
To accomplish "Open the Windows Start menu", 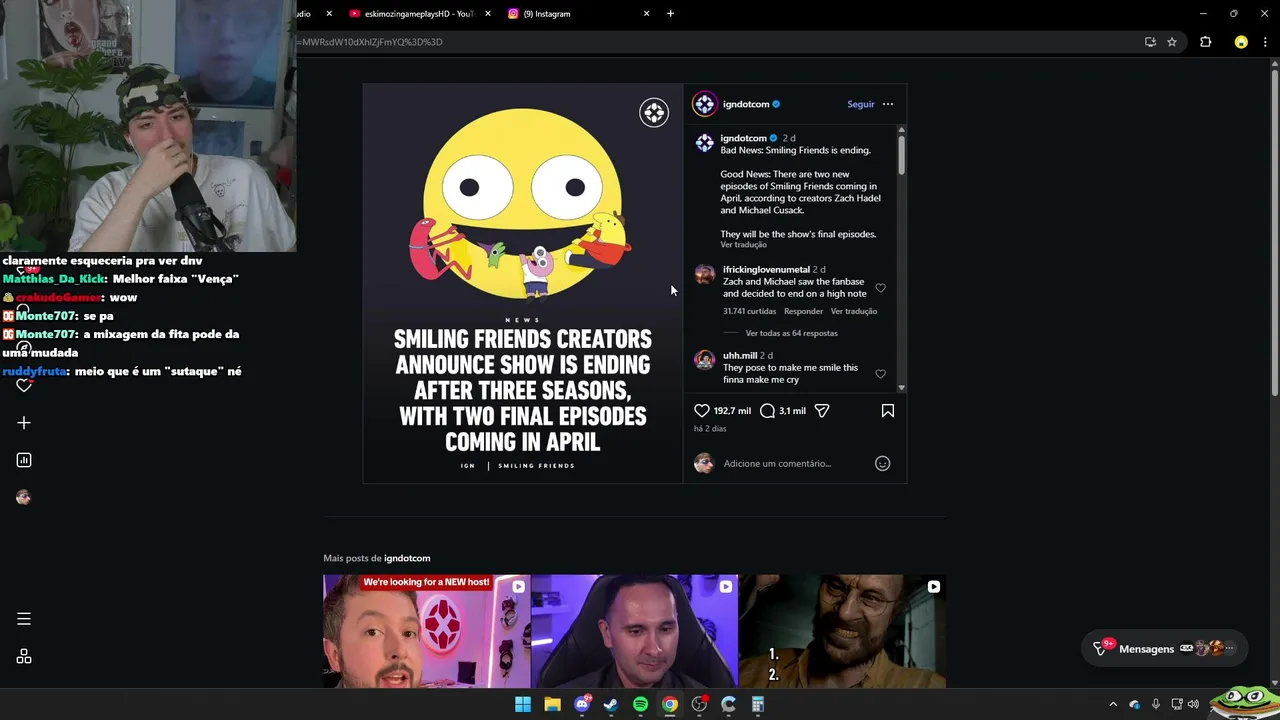I will (x=522, y=704).
